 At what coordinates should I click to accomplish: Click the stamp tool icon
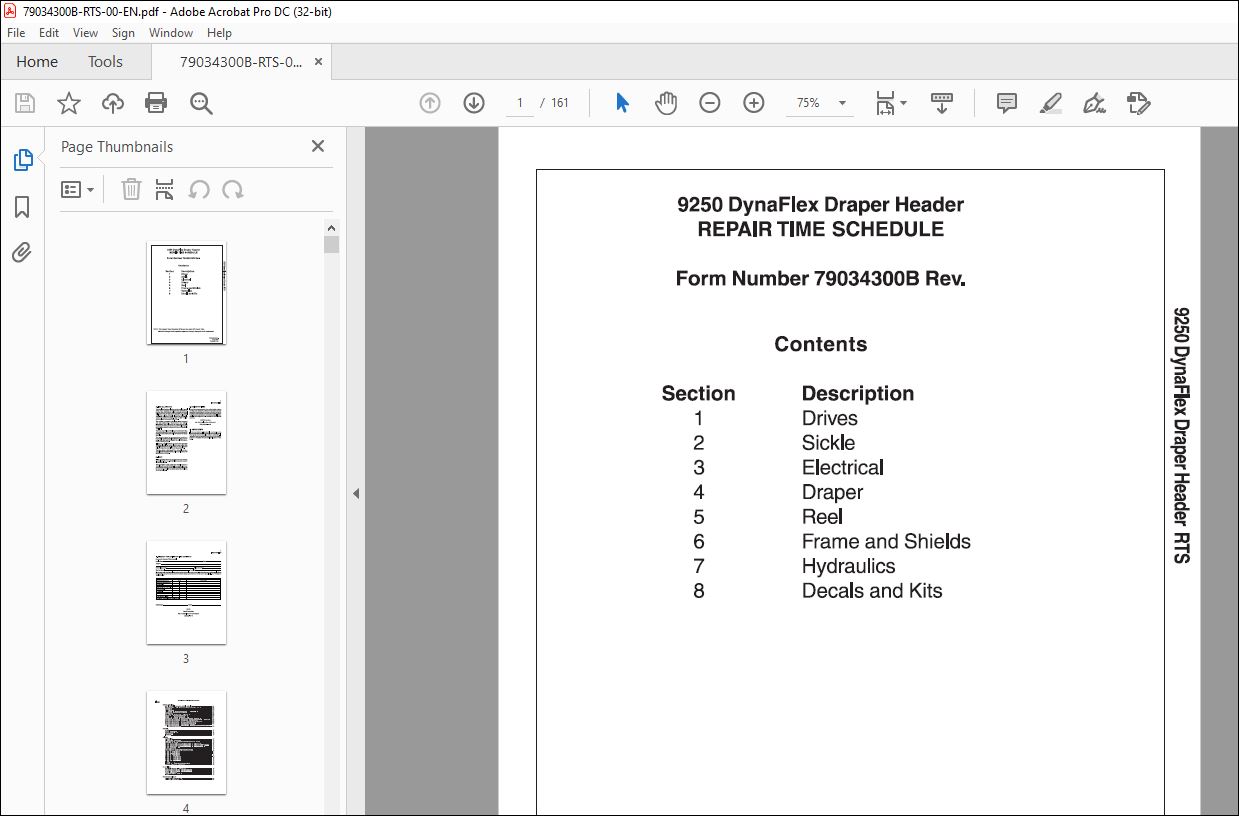1139,103
